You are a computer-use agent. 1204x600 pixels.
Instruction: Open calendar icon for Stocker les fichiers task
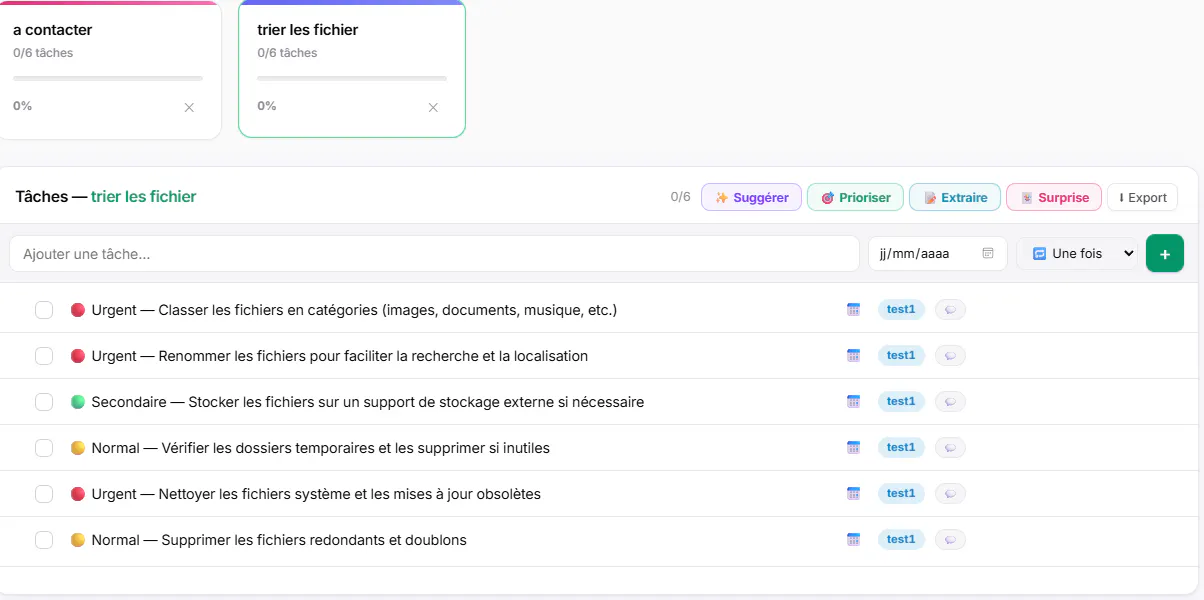coord(853,402)
